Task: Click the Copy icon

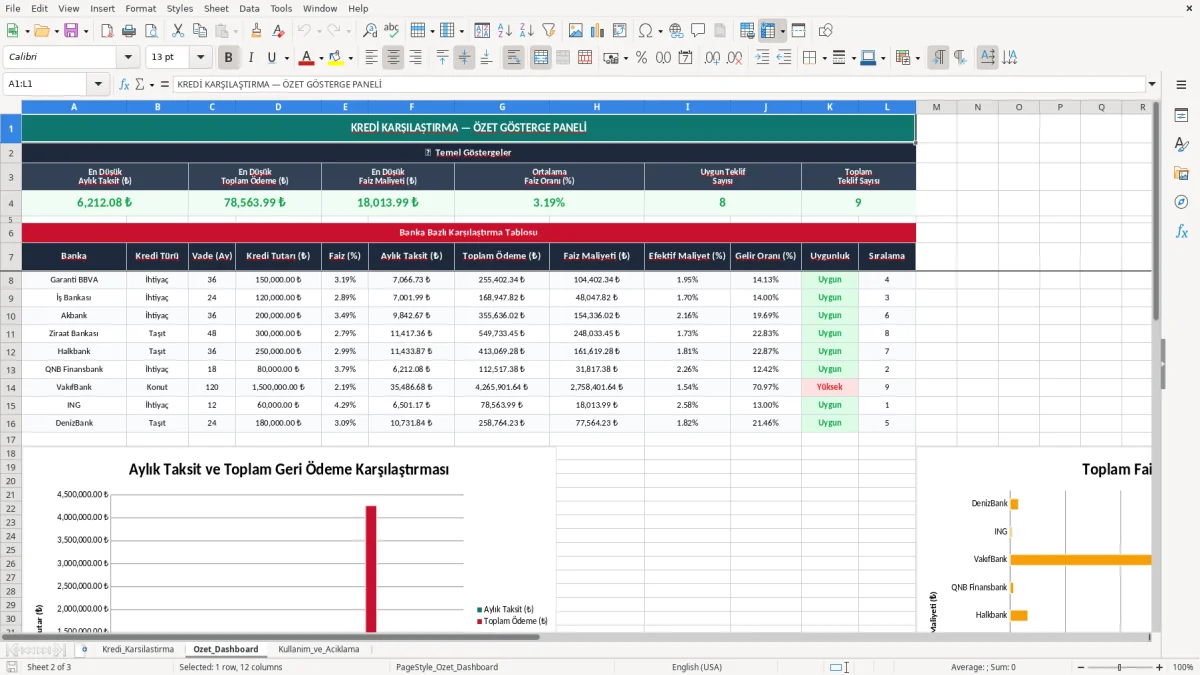Action: pyautogui.click(x=199, y=31)
